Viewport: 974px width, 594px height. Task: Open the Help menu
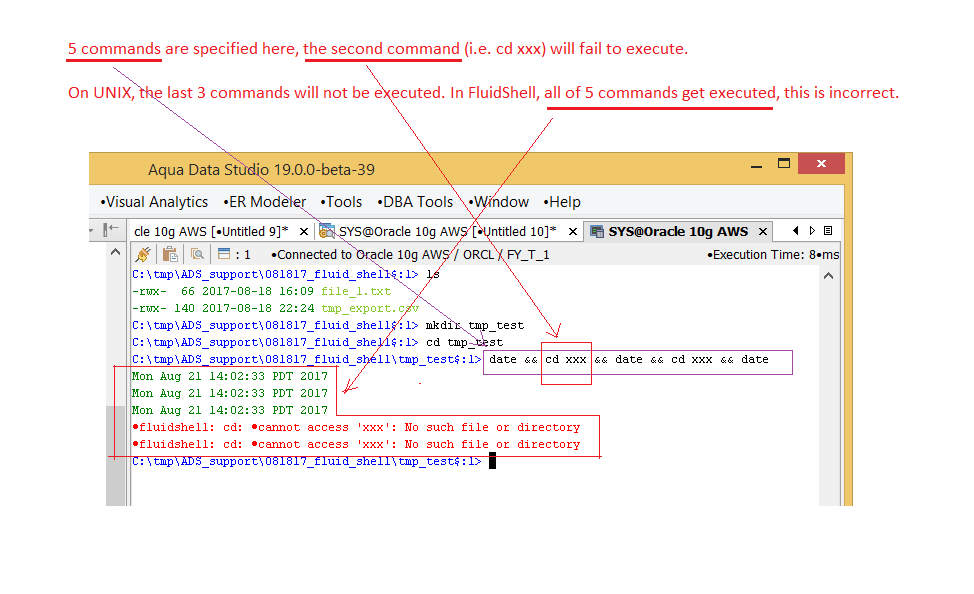(562, 202)
